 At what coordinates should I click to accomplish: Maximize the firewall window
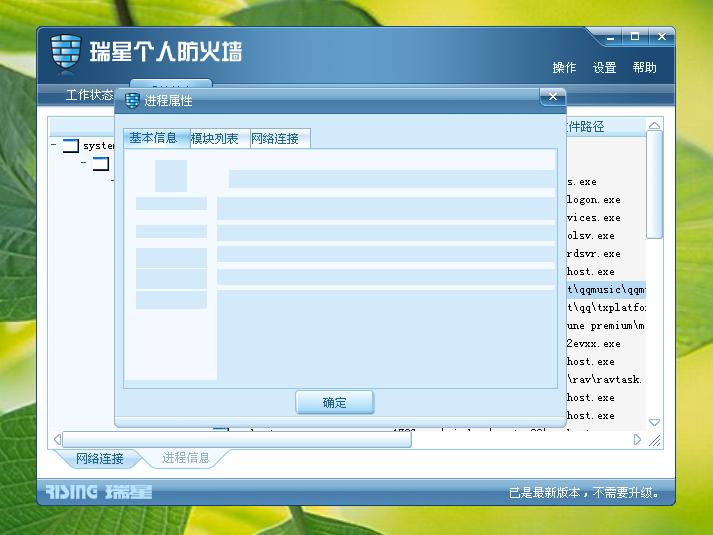tap(635, 37)
